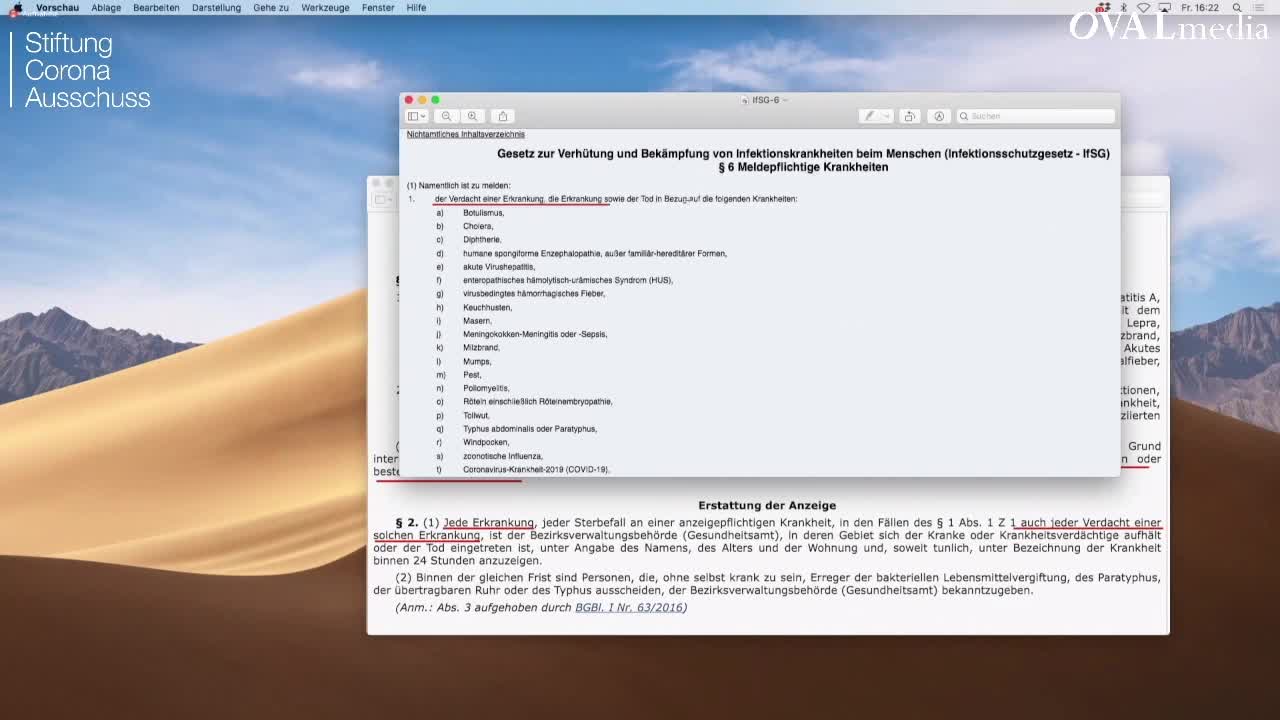1280x720 pixels.
Task: Click heading Erstattung der Anzeige in back window
Action: 767,505
